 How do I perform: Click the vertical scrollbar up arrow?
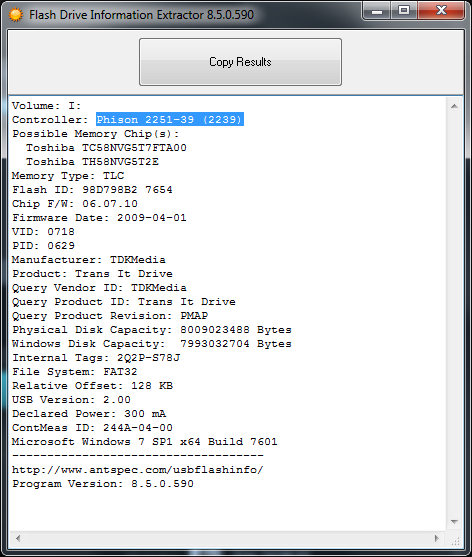454,106
